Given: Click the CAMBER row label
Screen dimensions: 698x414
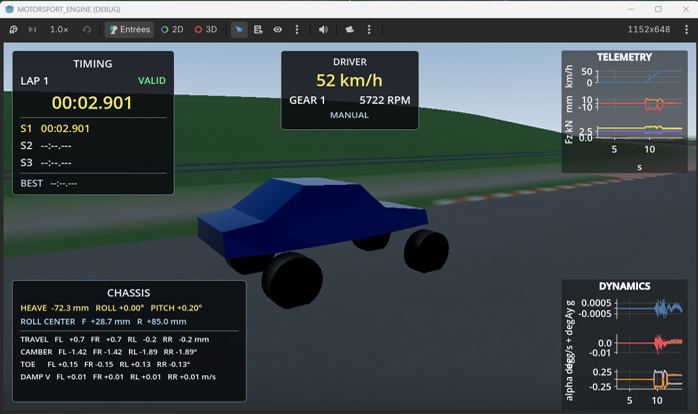Looking at the screenshot, I should pyautogui.click(x=37, y=352).
